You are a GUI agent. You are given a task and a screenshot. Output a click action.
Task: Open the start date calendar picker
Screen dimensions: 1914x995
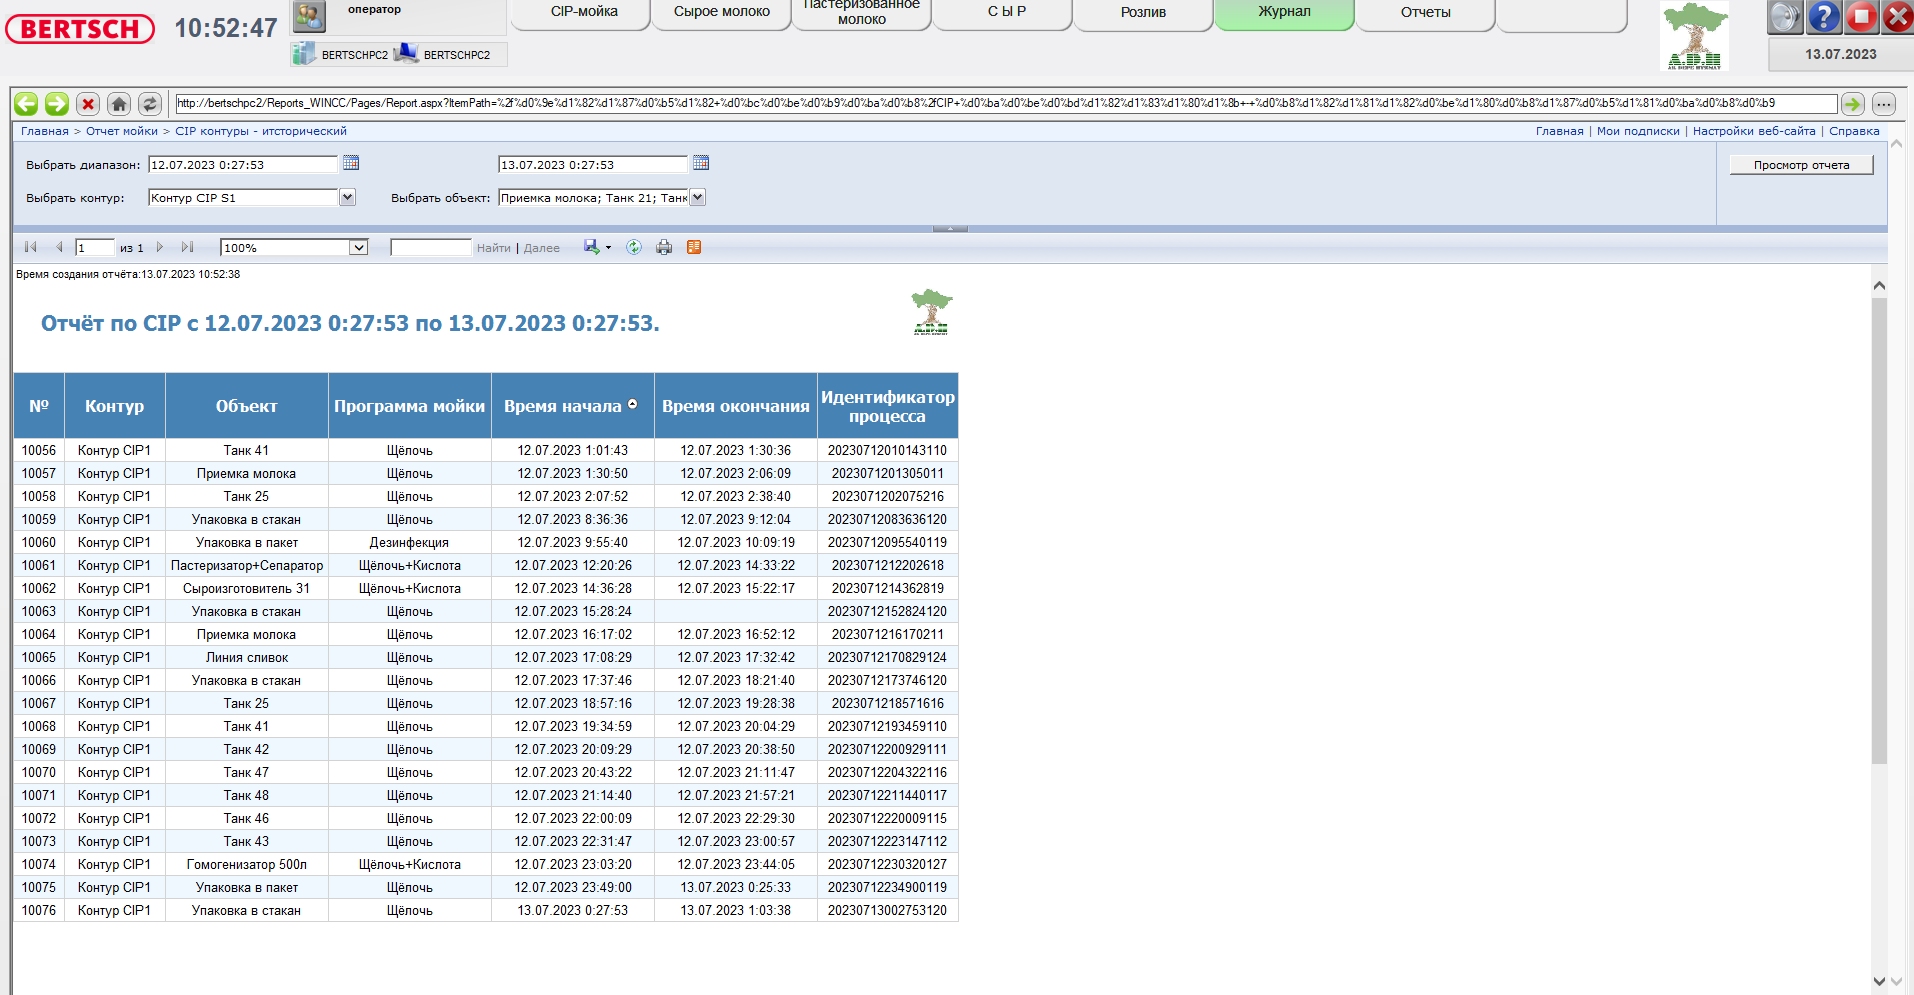(351, 163)
